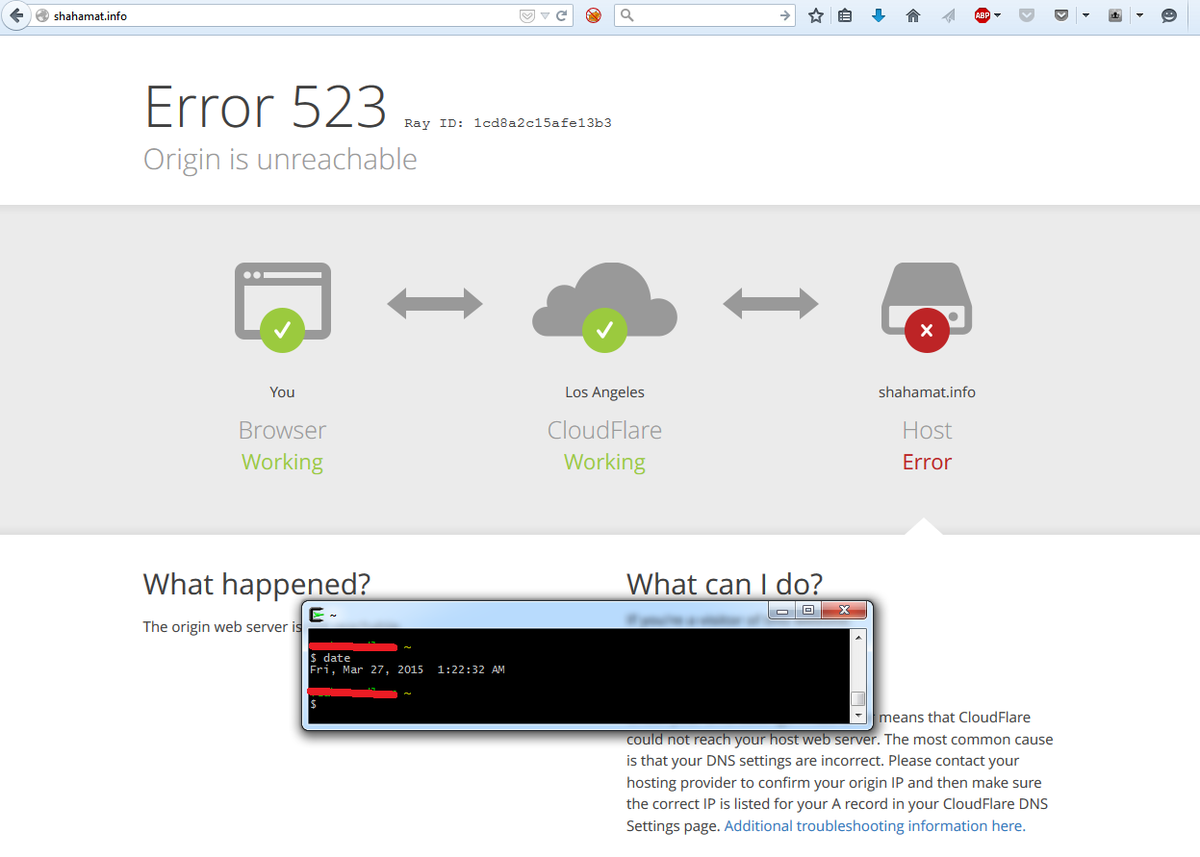Go to the home page icon
This screenshot has width=1200, height=857.
click(913, 16)
